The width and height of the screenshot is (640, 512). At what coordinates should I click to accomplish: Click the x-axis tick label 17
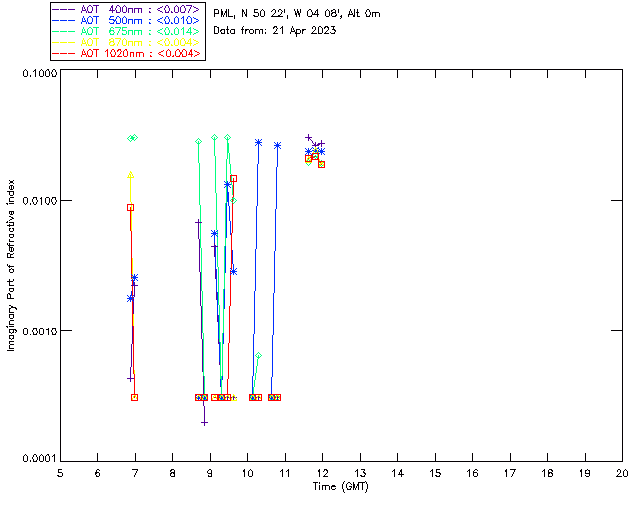click(x=510, y=473)
